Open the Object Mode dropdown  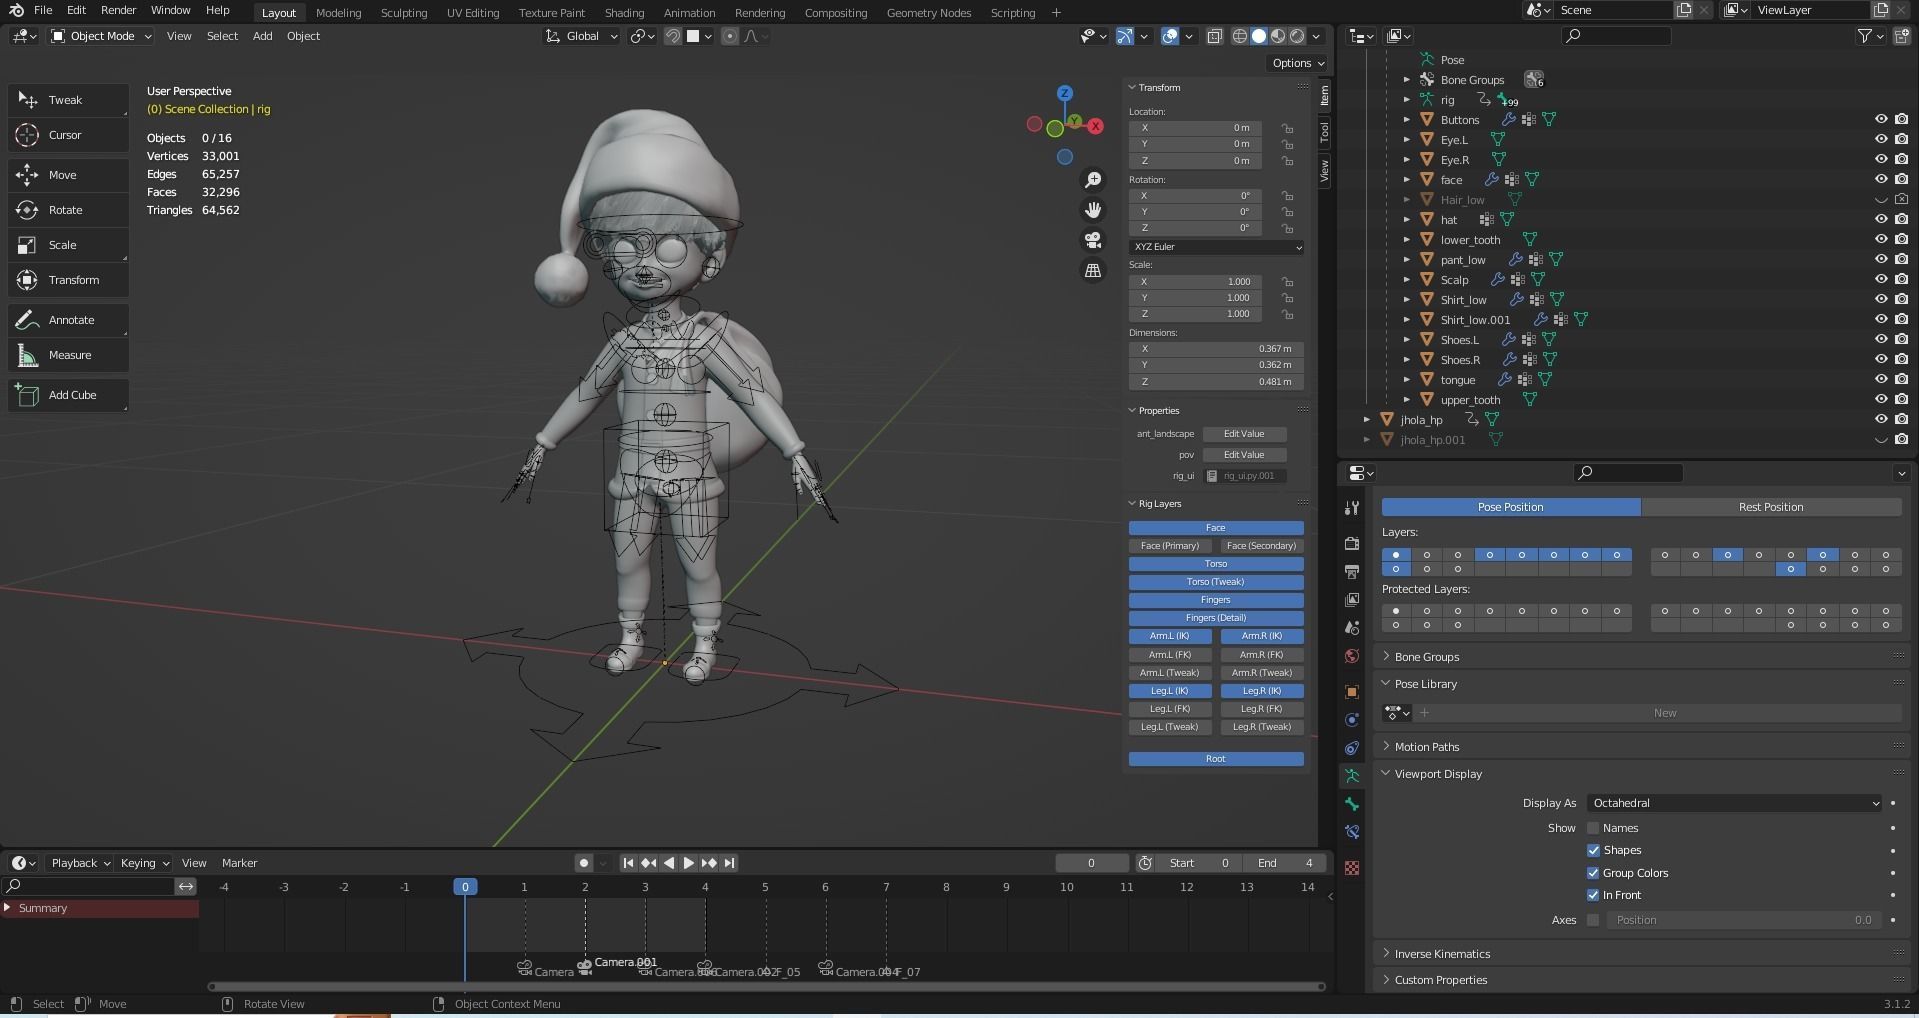coord(101,36)
